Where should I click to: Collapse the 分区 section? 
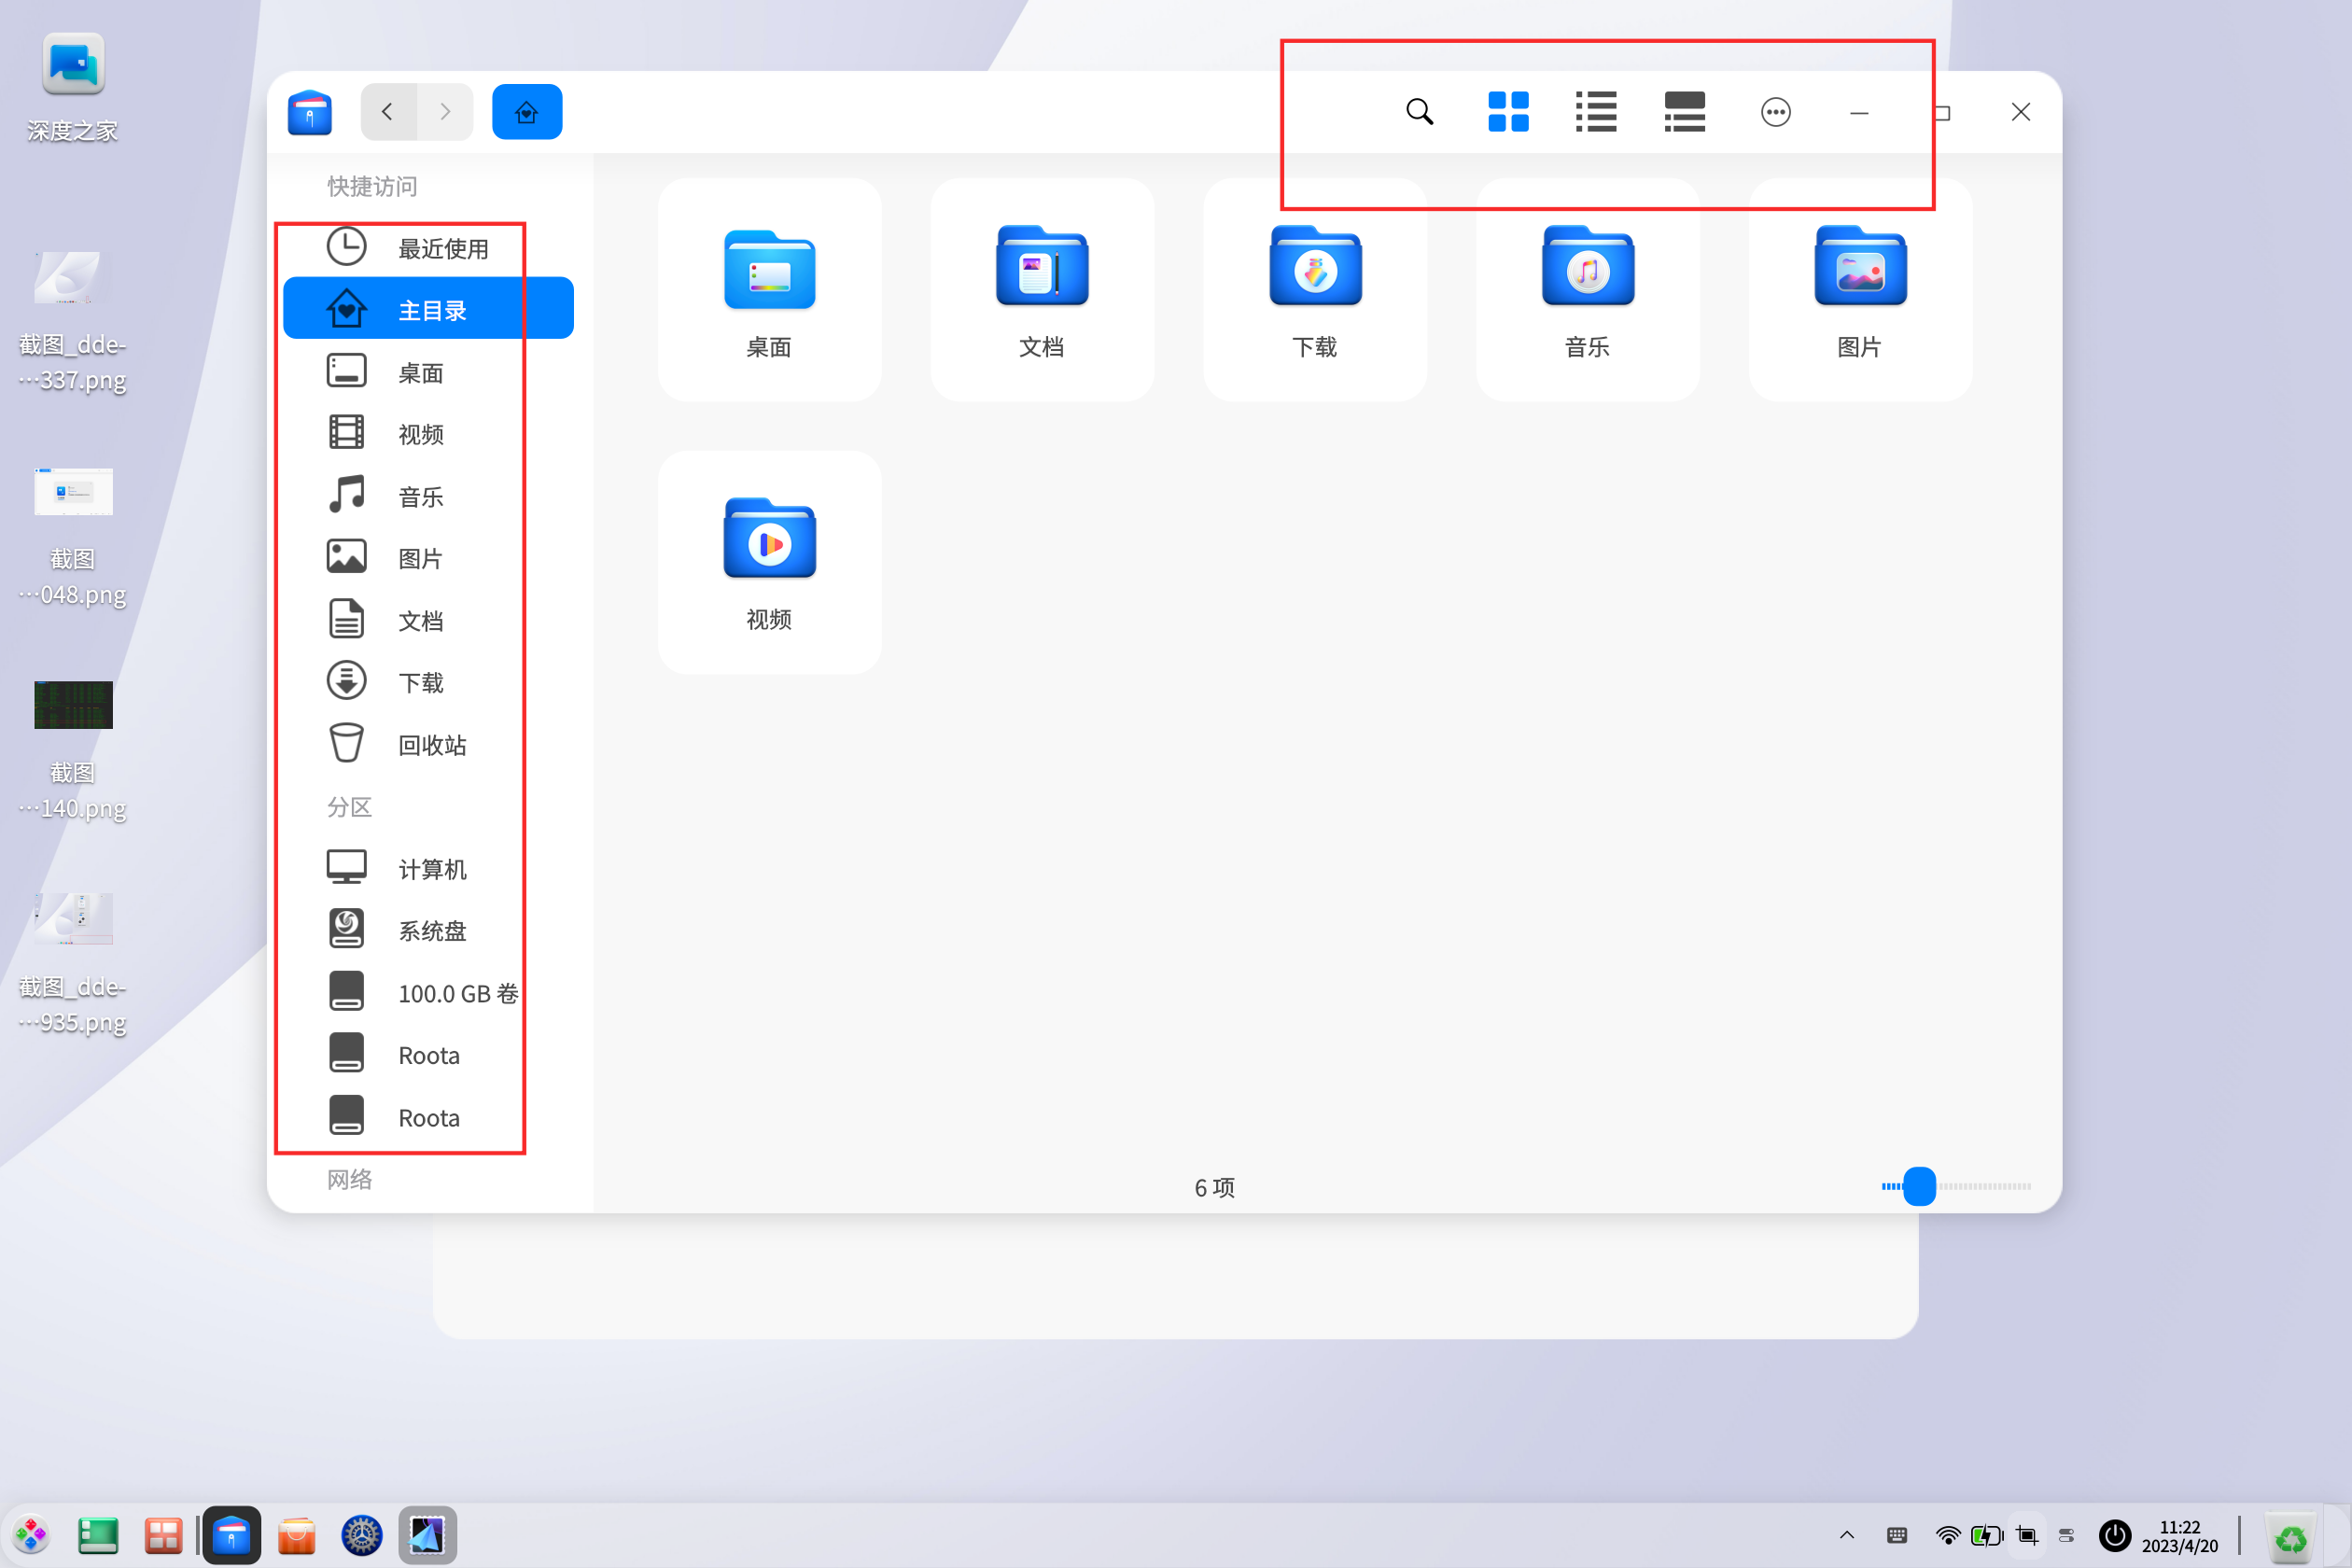click(349, 807)
